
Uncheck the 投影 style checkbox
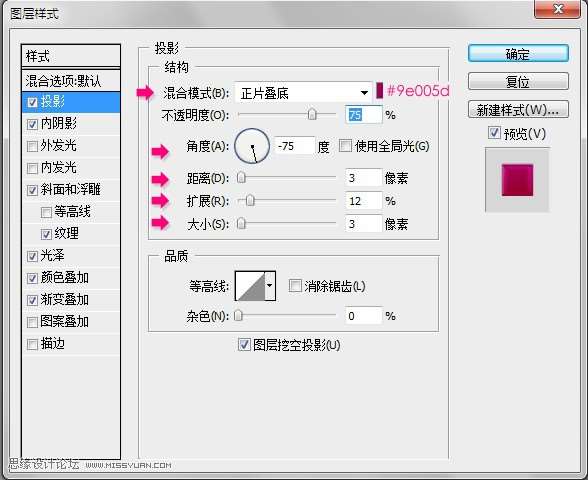click(x=33, y=102)
